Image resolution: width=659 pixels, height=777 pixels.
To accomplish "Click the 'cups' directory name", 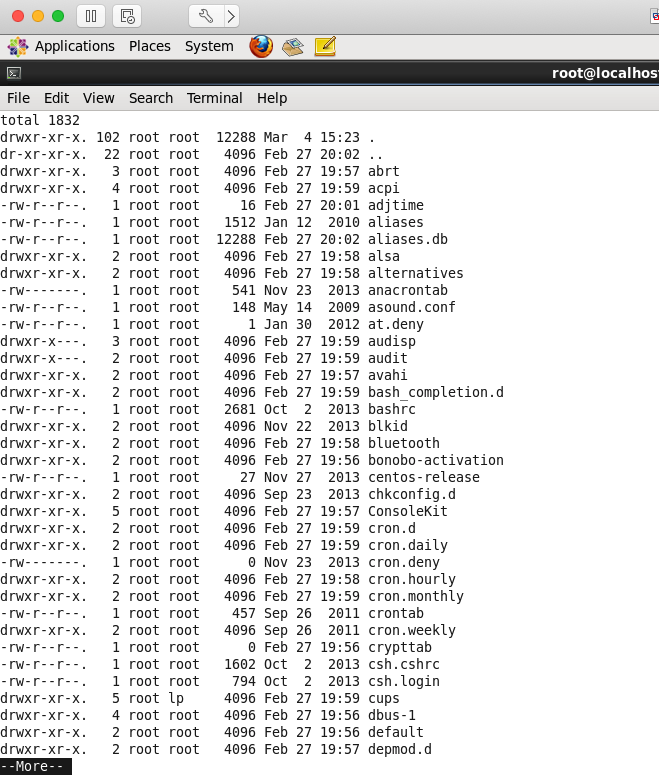I will pyautogui.click(x=384, y=699).
